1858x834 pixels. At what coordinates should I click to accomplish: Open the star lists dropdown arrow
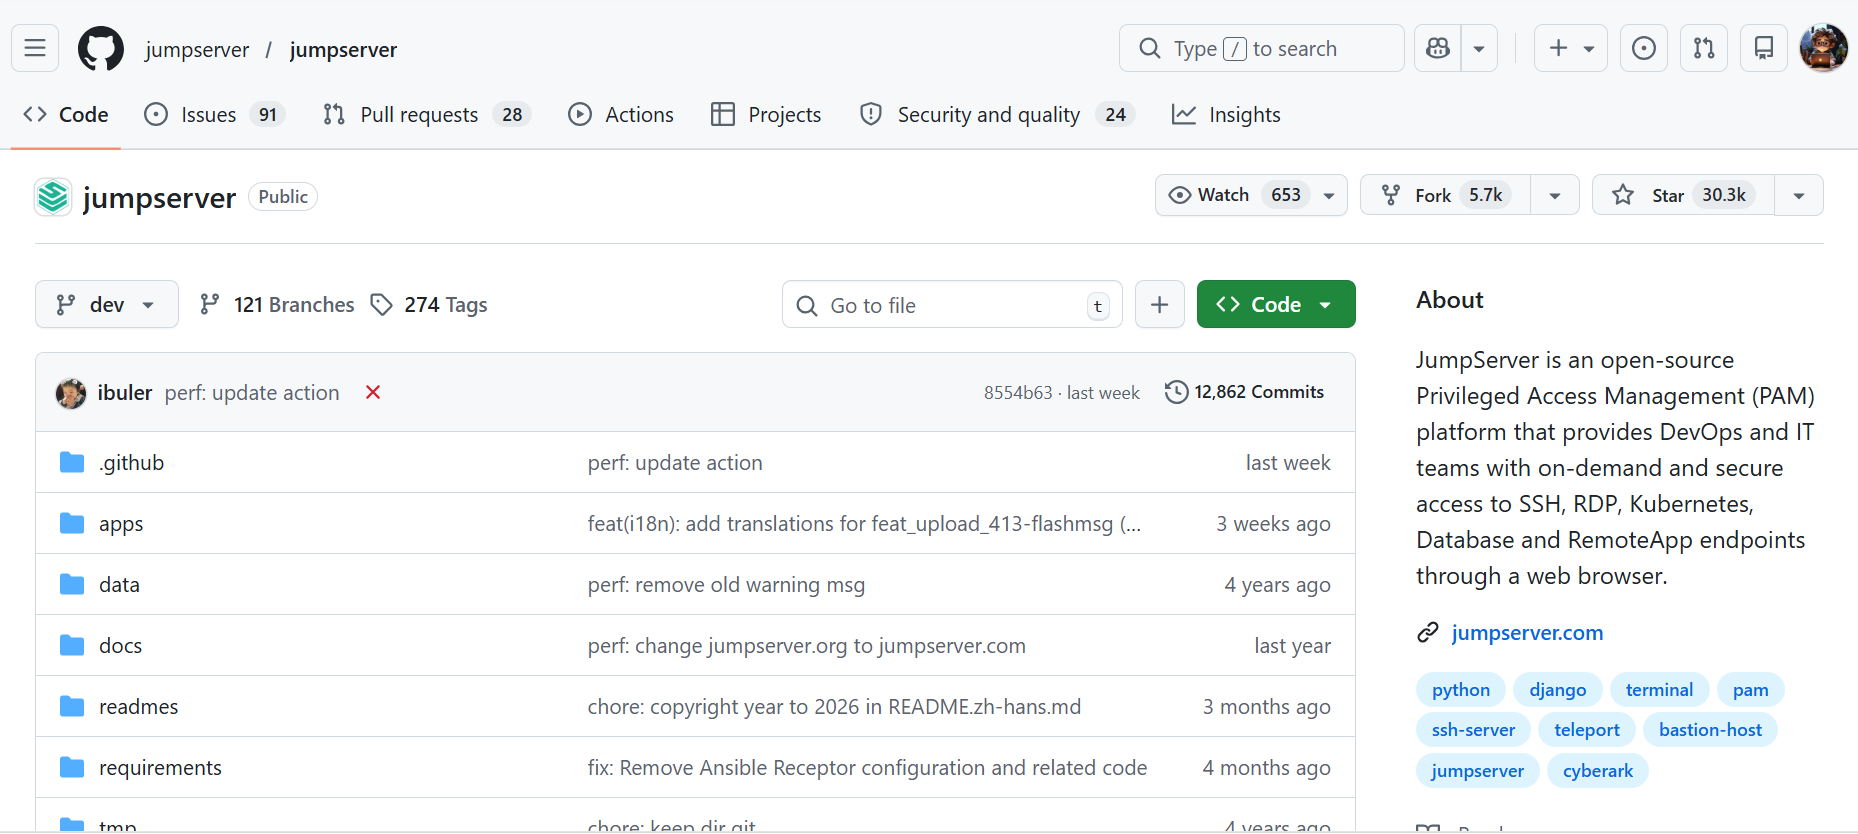1798,195
